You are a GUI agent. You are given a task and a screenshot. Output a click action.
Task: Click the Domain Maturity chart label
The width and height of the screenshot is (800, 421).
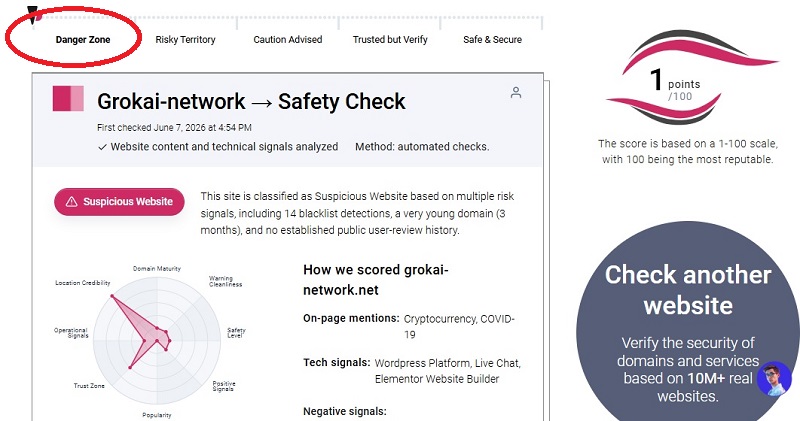tap(157, 268)
